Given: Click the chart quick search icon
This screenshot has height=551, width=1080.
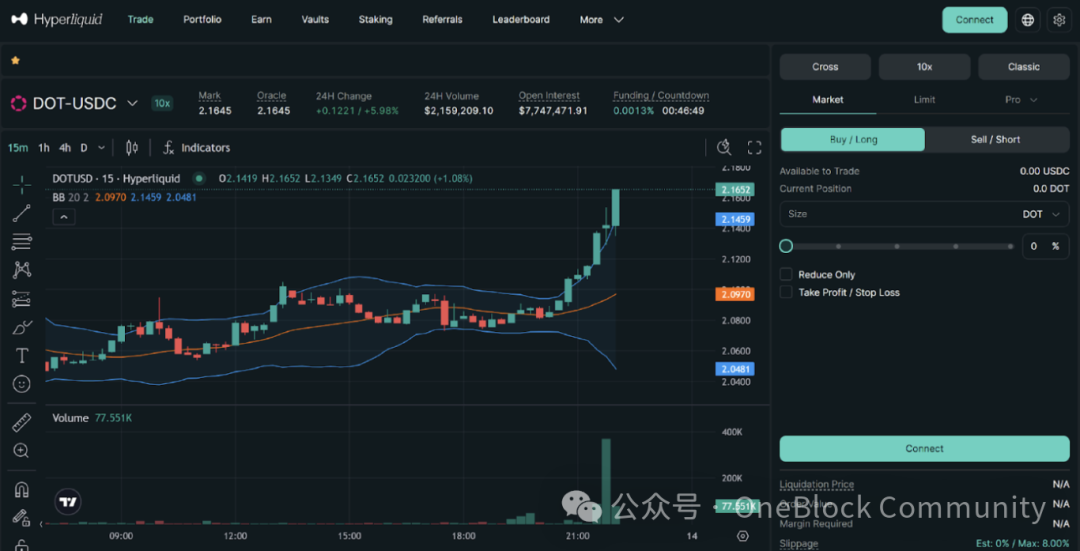Looking at the screenshot, I should coord(723,147).
